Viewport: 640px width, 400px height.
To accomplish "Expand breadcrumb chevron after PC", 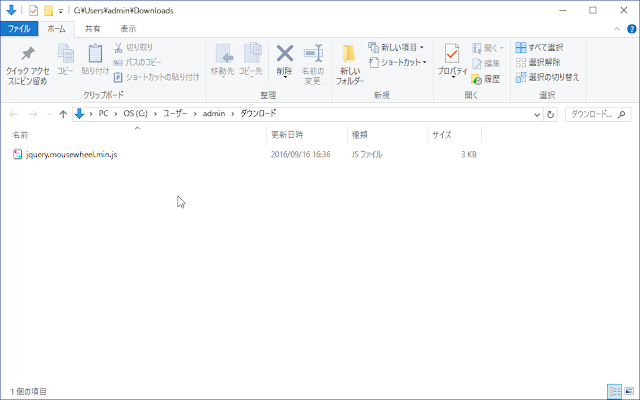I will click(116, 114).
